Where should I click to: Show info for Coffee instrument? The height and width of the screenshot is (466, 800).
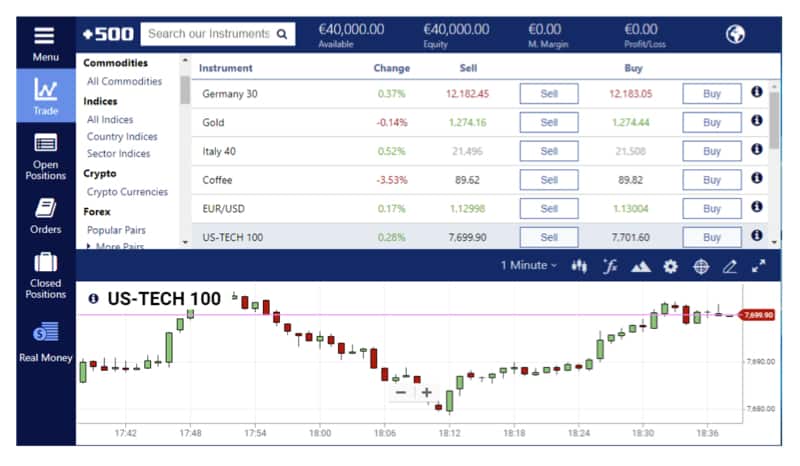tap(757, 178)
